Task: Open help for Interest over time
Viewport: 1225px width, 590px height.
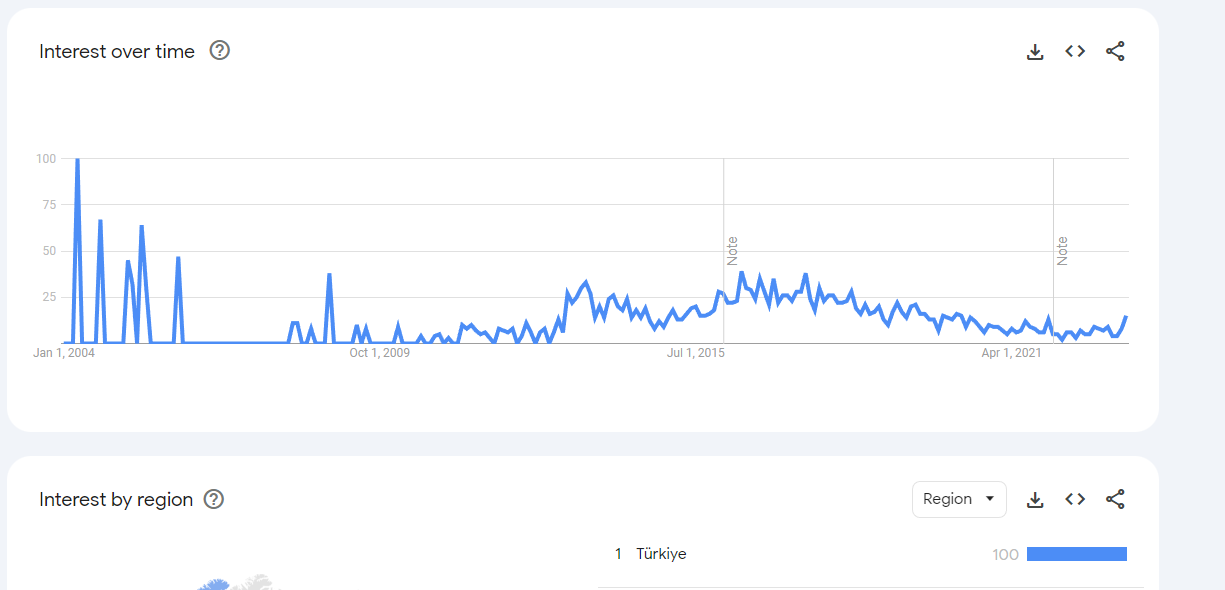Action: (220, 51)
